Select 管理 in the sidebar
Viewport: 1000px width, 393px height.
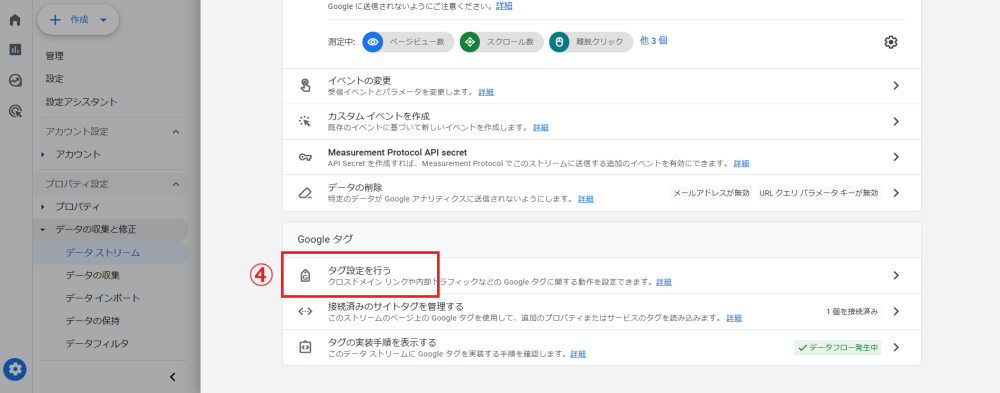click(55, 56)
